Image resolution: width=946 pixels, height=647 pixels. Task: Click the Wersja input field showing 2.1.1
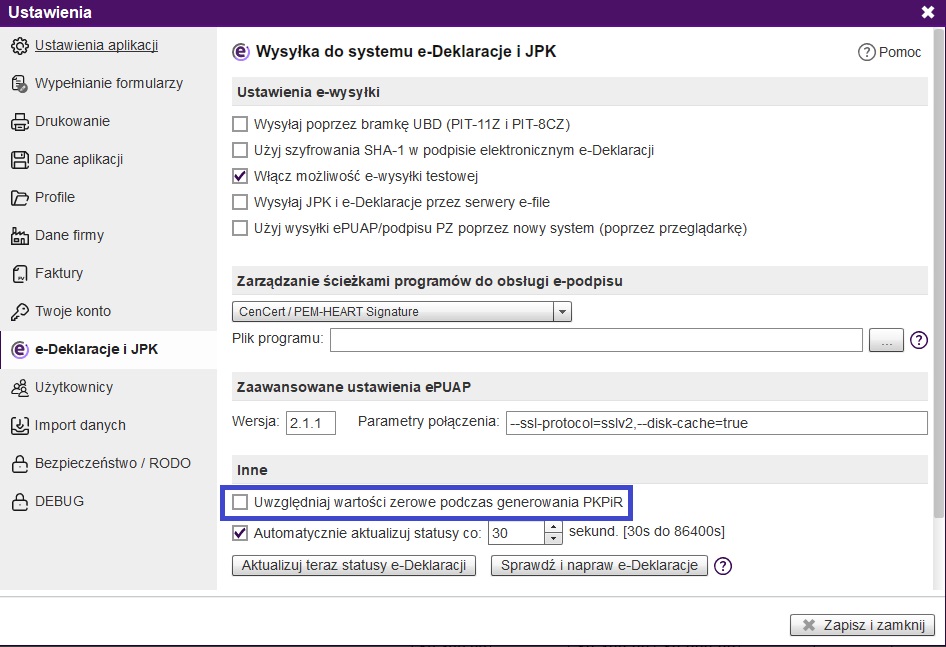(311, 423)
